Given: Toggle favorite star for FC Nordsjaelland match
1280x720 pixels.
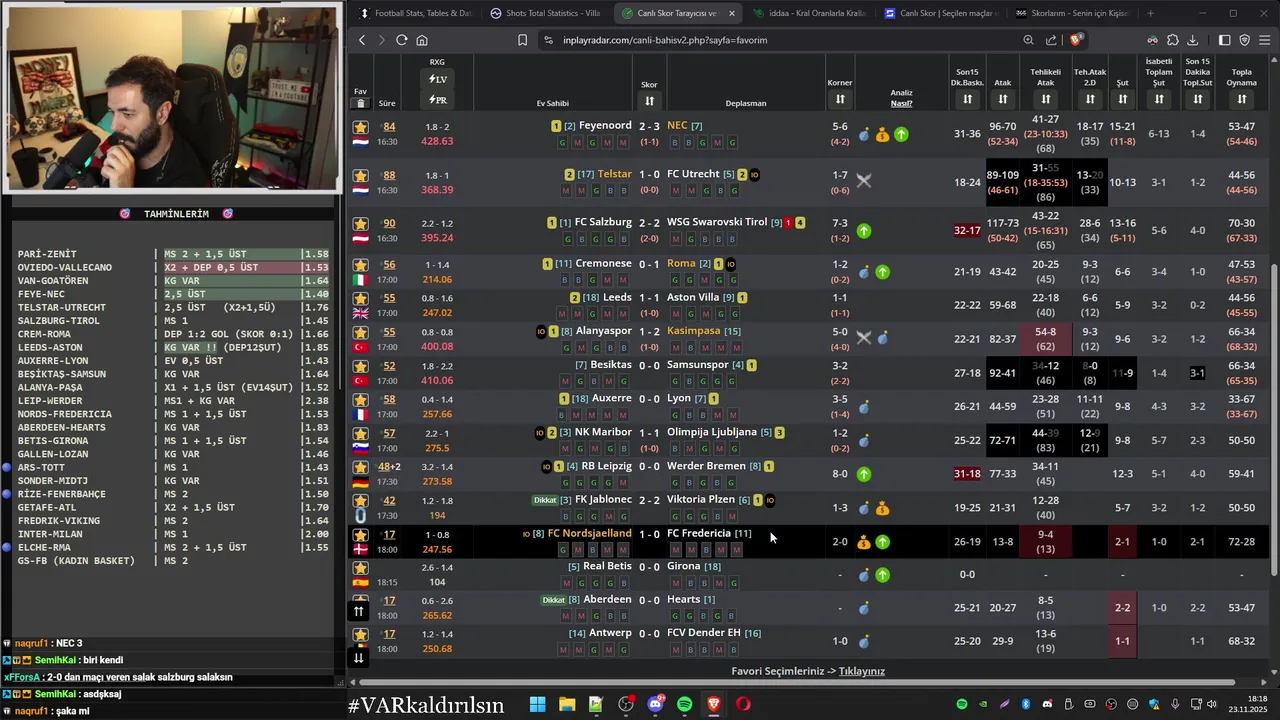Looking at the screenshot, I should [361, 535].
